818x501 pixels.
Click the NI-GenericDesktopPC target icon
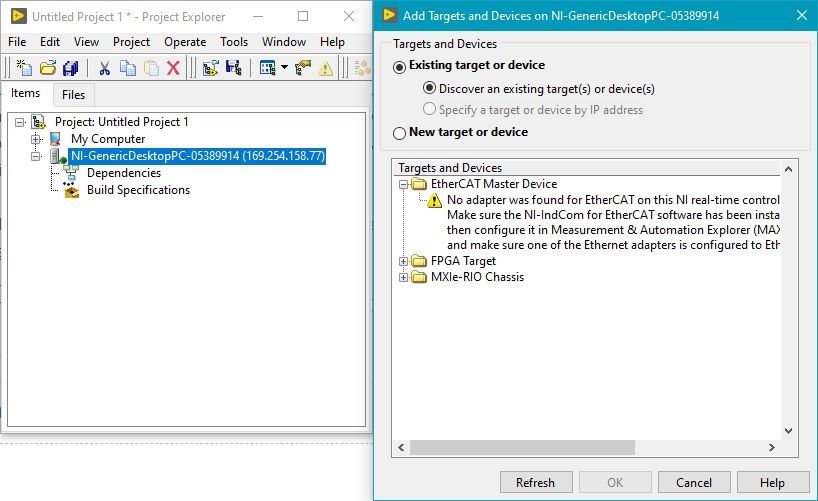click(x=57, y=156)
